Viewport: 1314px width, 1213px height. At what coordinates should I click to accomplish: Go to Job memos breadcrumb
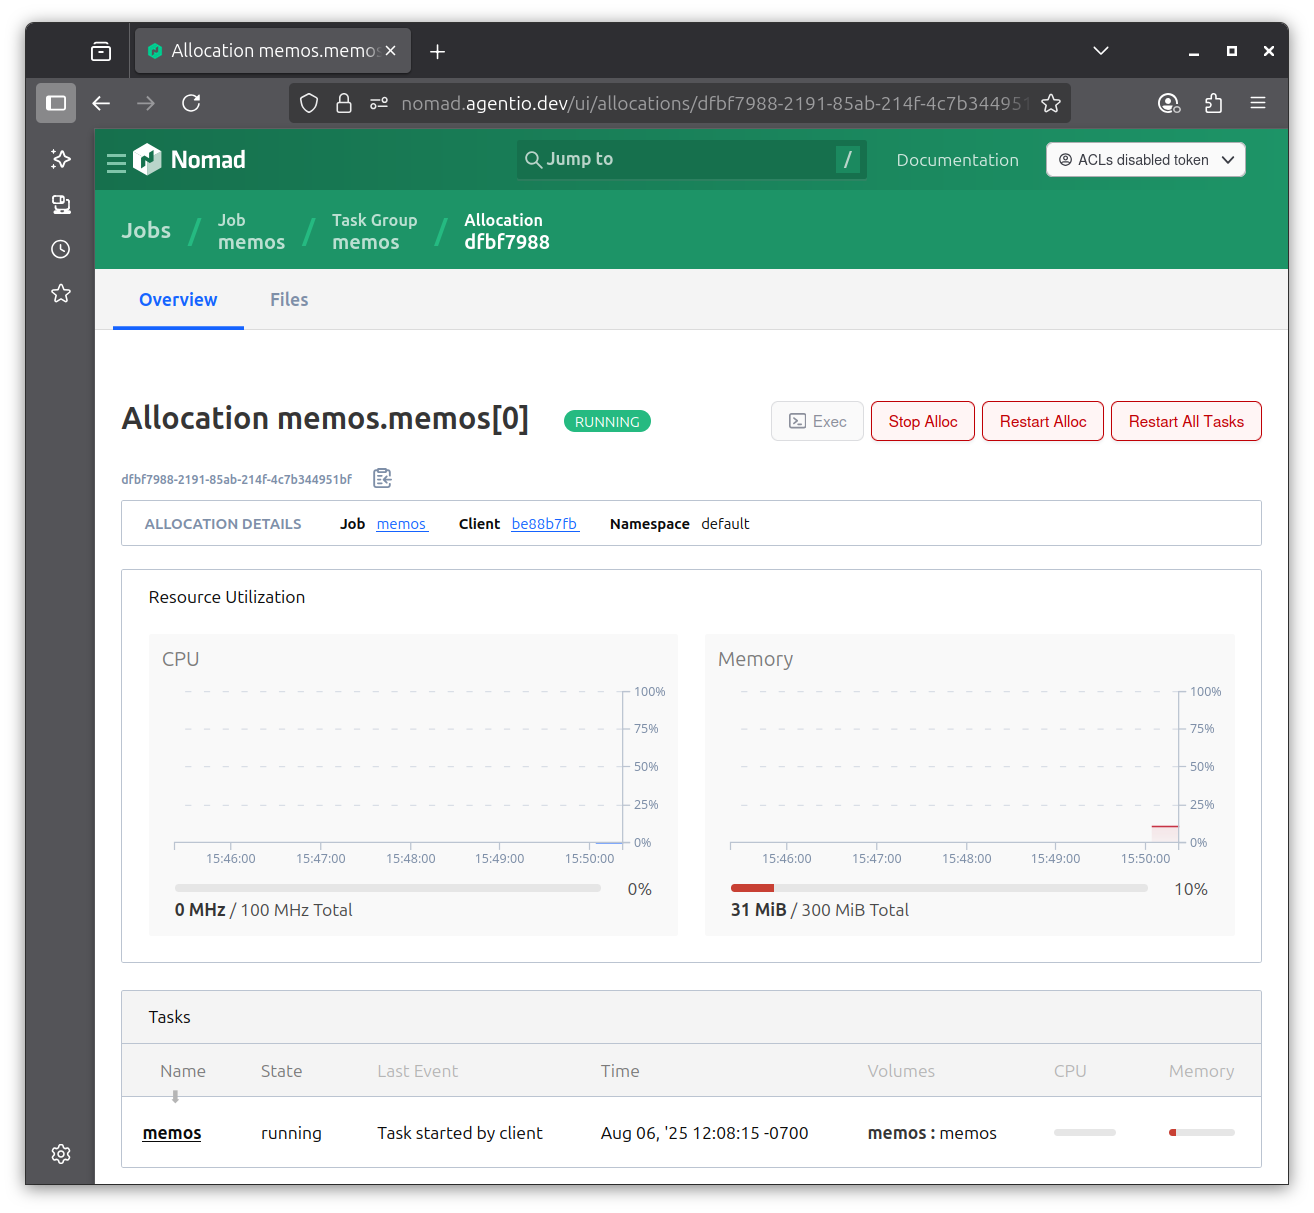[x=251, y=231]
